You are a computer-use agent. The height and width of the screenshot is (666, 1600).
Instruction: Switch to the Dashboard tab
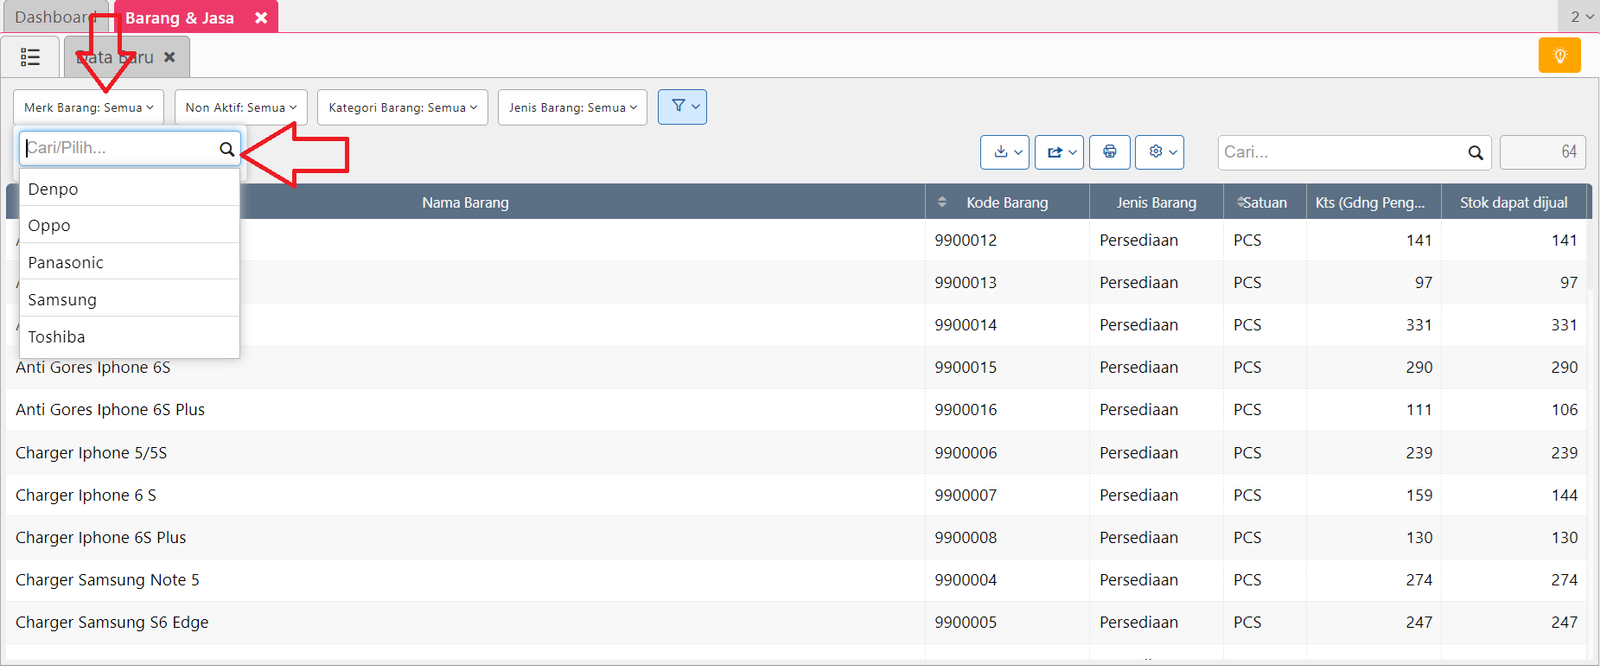pyautogui.click(x=52, y=18)
